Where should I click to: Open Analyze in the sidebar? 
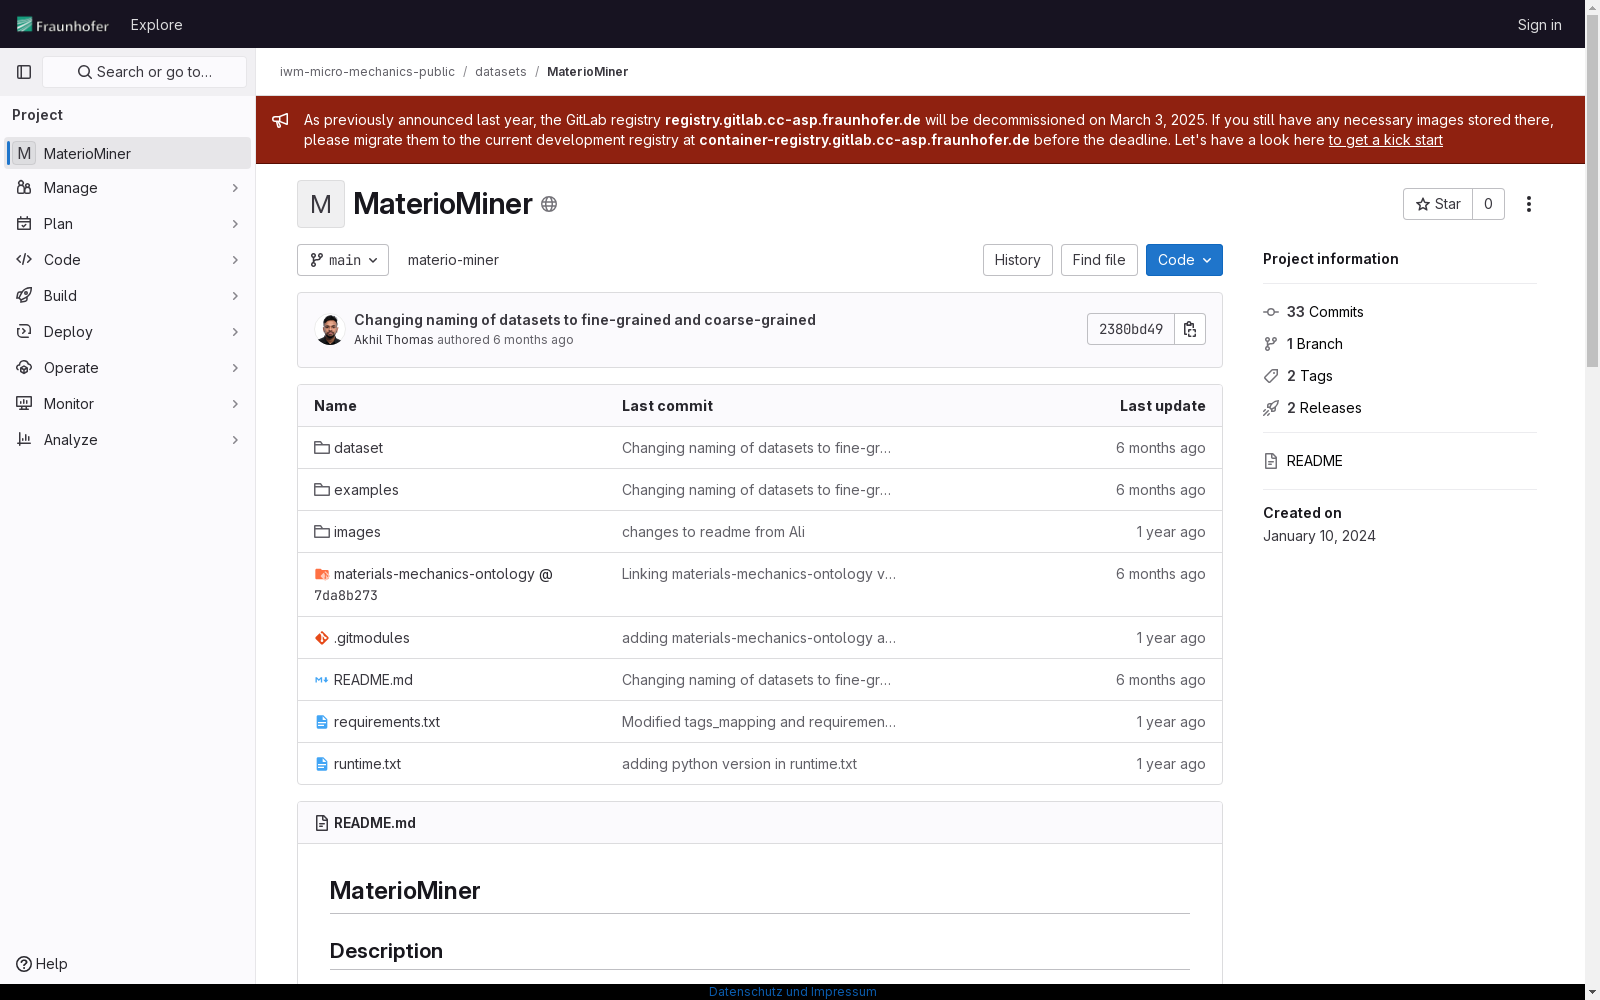128,440
